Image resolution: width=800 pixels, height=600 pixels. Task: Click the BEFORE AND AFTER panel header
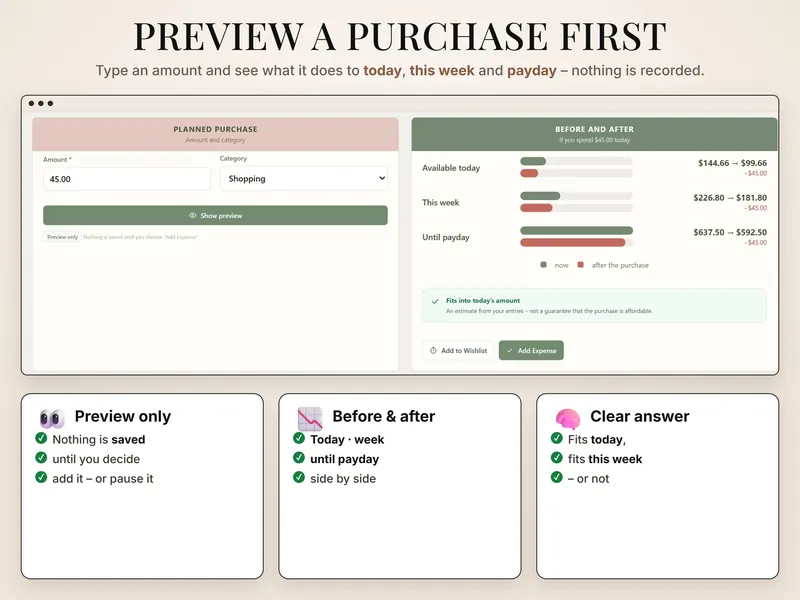click(x=594, y=134)
